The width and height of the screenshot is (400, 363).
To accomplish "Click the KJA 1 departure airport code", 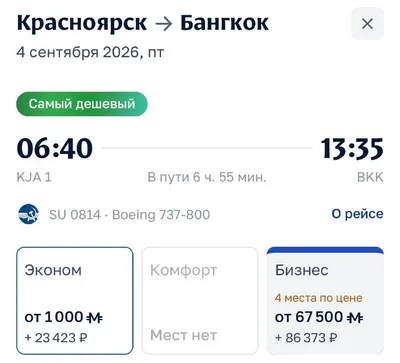I will click(34, 177).
